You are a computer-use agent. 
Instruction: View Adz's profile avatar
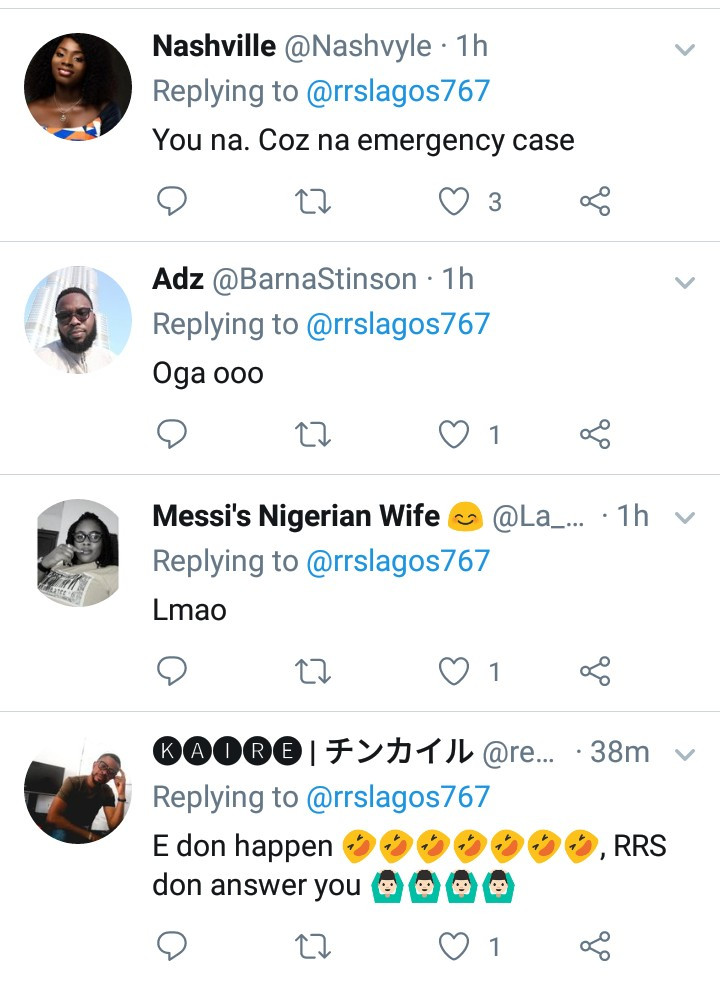pos(77,320)
